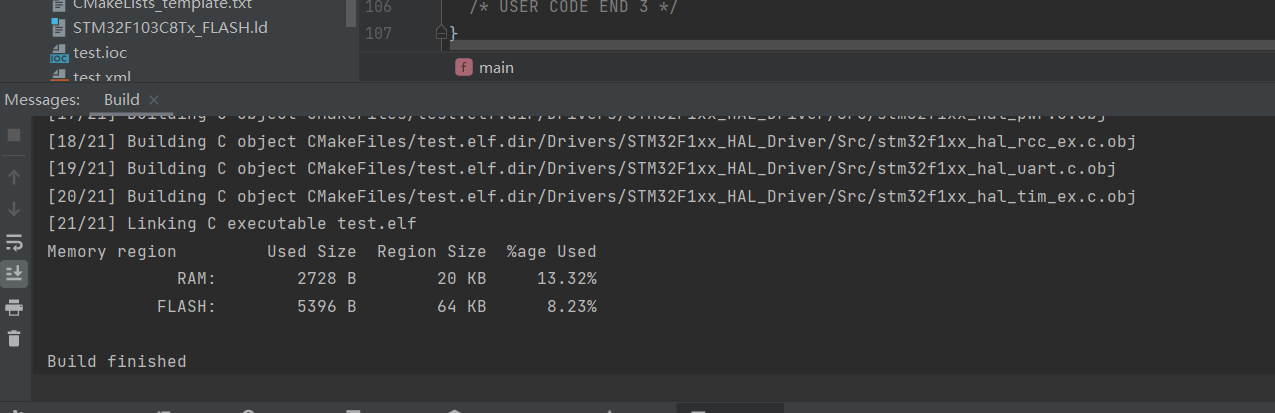Click the Region Size column header

432,251
